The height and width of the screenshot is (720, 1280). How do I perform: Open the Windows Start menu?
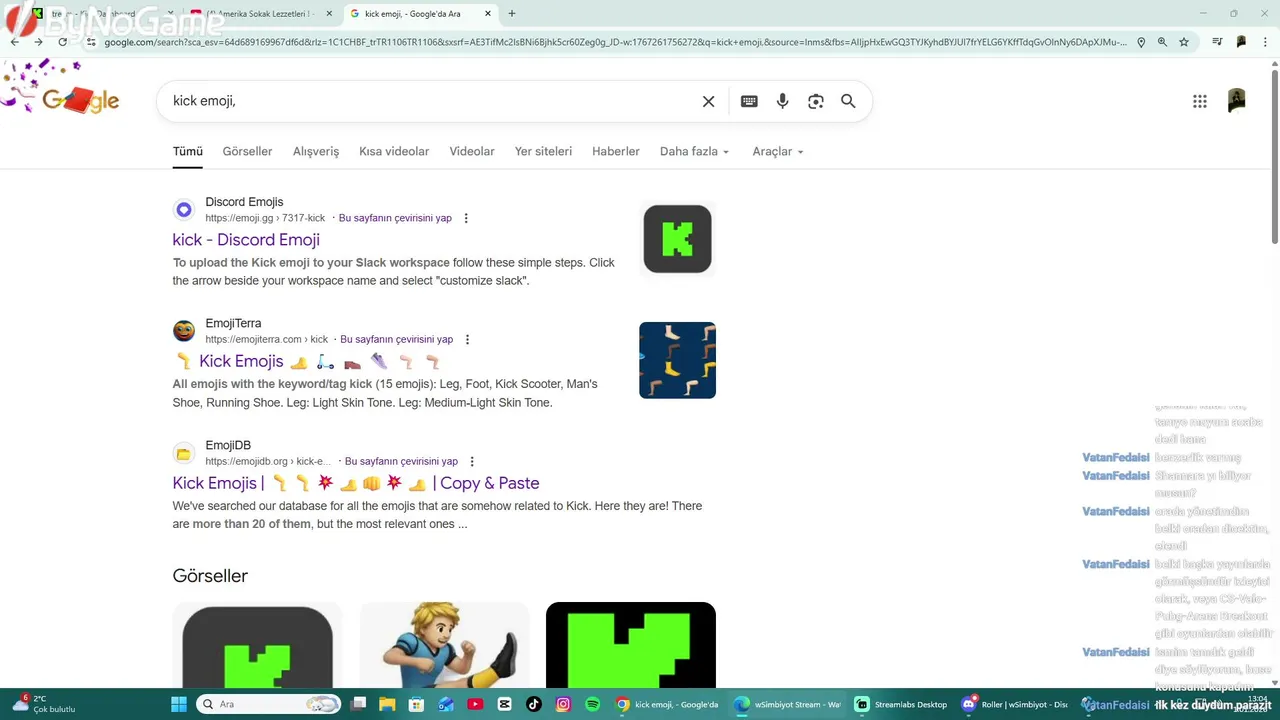(179, 704)
